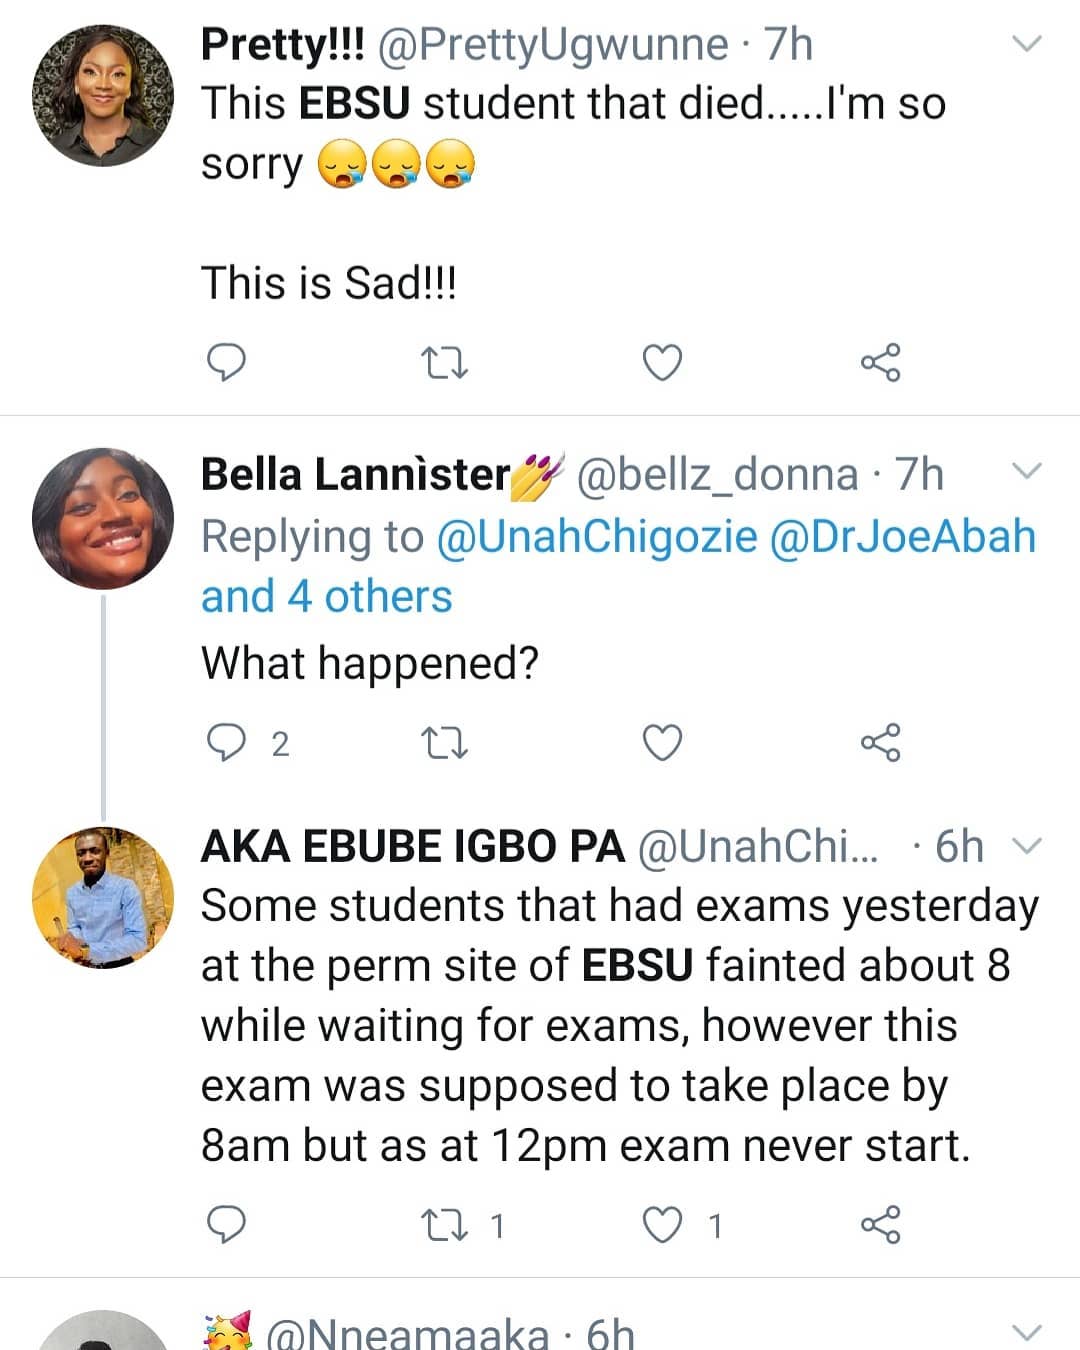
Task: Open the @DrJoeAbah mention link
Action: 902,537
